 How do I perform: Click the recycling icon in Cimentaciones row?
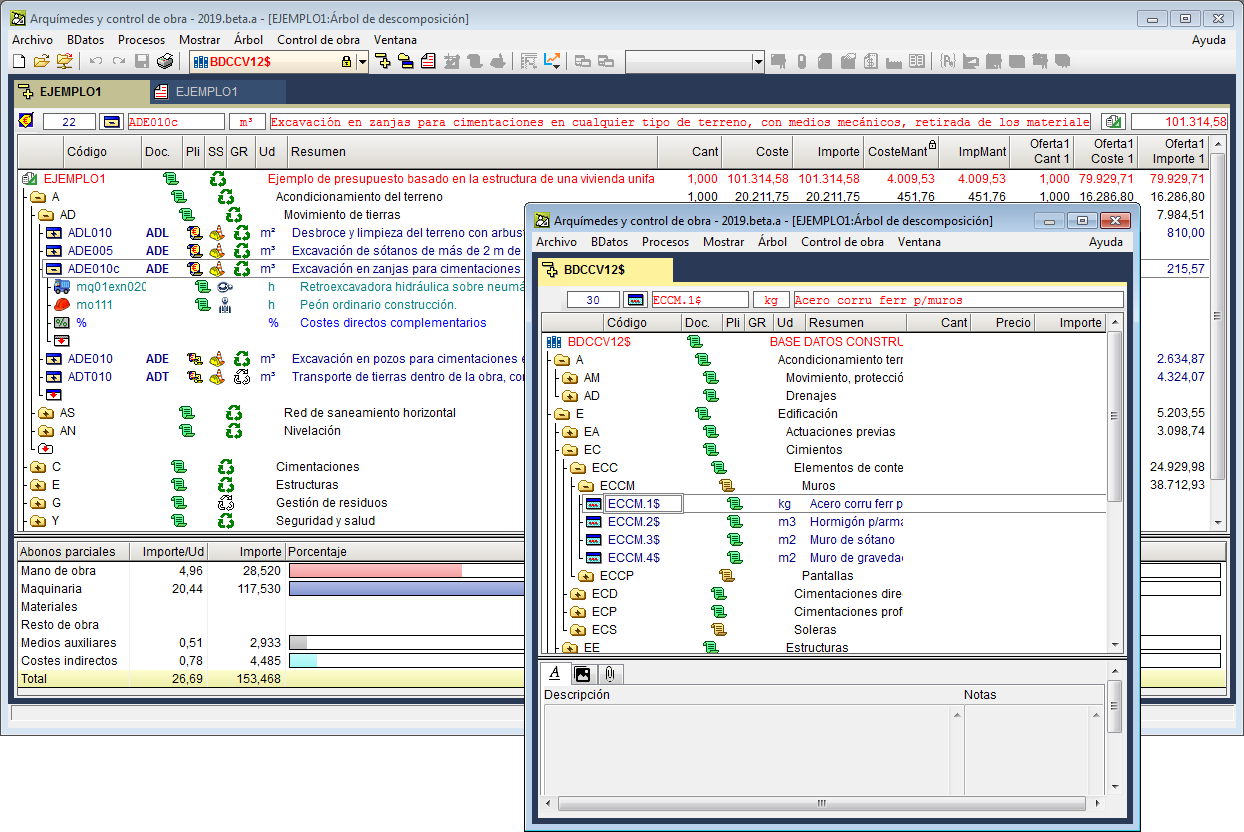(x=226, y=467)
